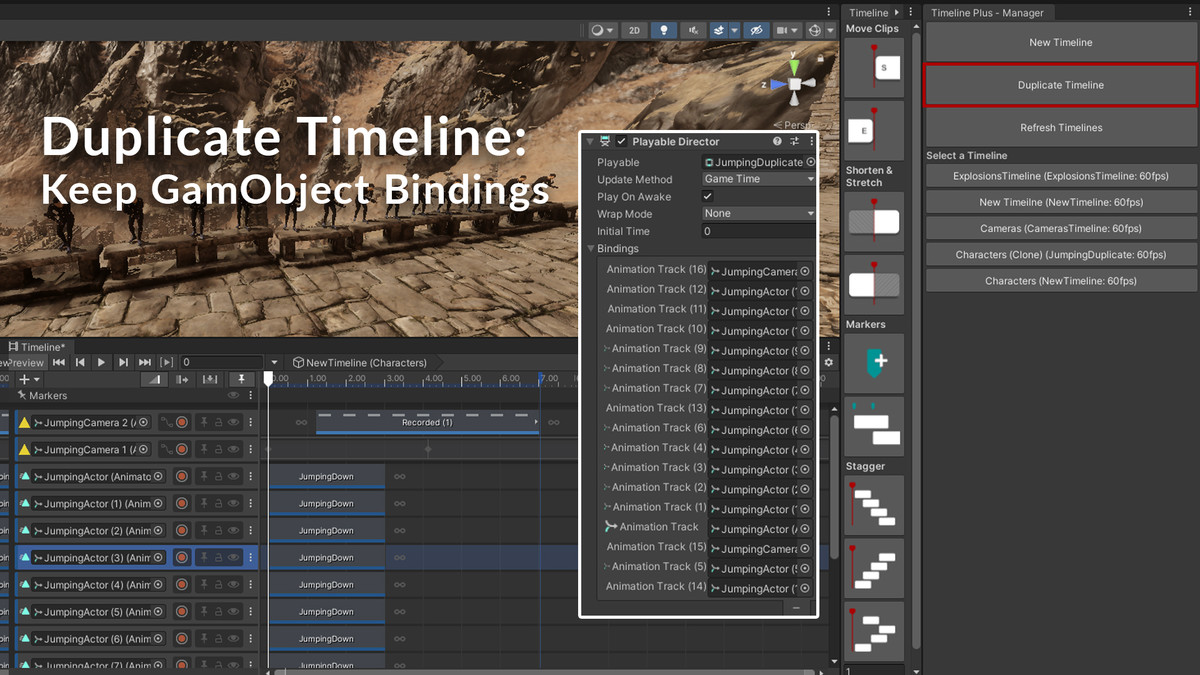Switch to the Timeline Plus - Manager tab
This screenshot has width=1200, height=675.
[x=990, y=12]
